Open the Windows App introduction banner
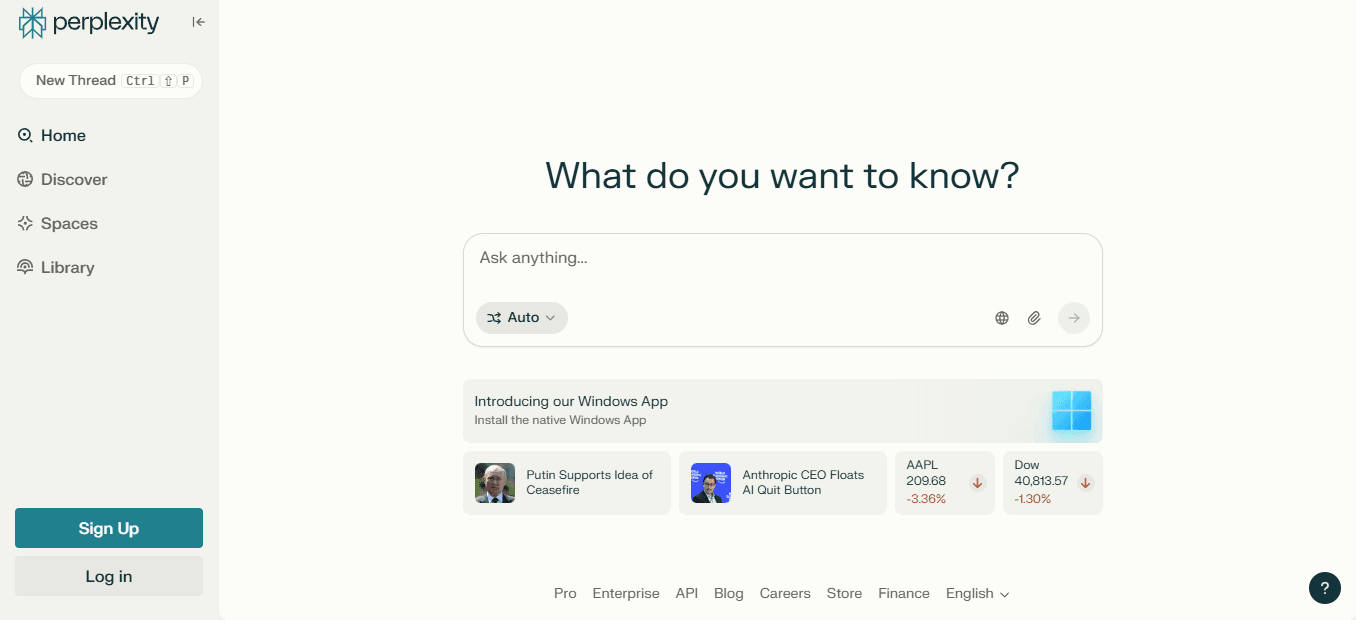The height and width of the screenshot is (620, 1356). click(783, 411)
